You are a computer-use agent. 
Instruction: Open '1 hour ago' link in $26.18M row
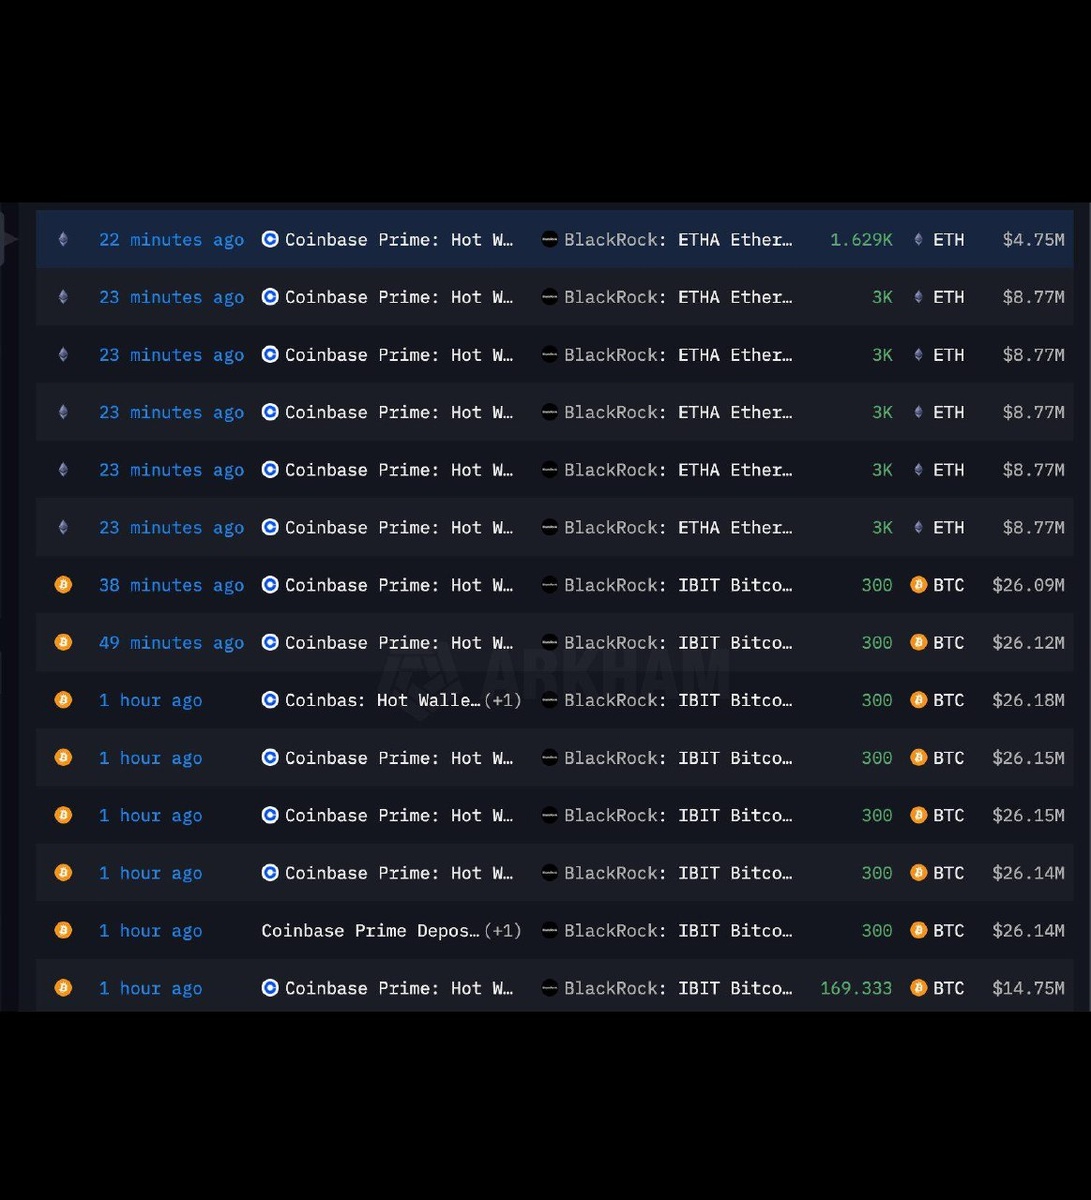[x=150, y=701]
